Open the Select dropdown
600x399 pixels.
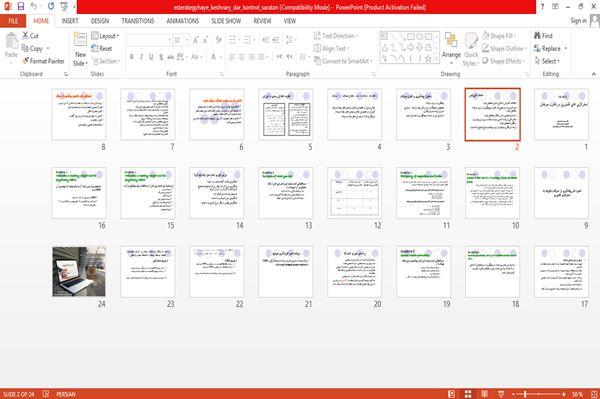point(547,61)
